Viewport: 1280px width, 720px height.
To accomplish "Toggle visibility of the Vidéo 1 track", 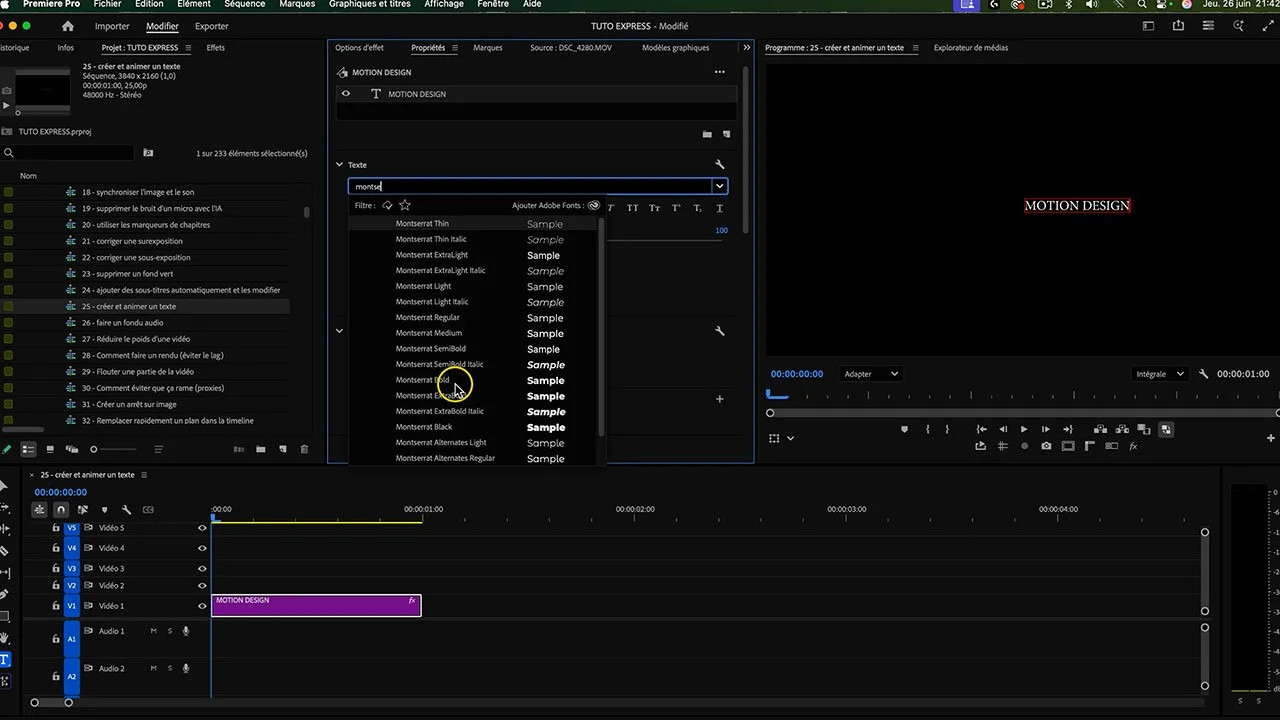I will [x=202, y=606].
